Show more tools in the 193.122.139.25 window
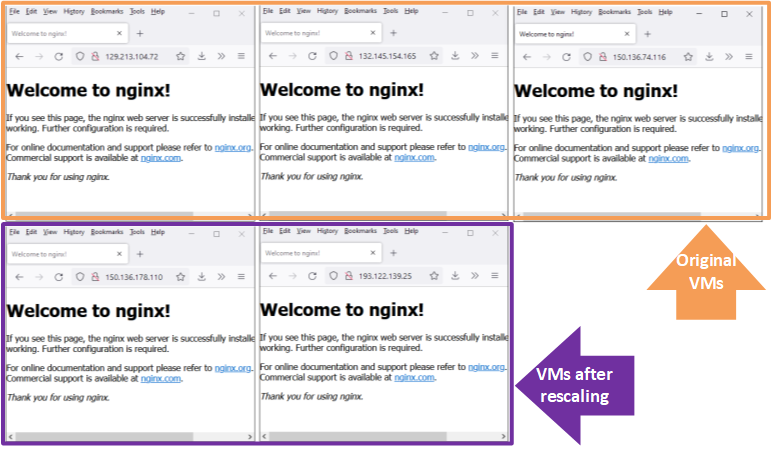 [475, 276]
